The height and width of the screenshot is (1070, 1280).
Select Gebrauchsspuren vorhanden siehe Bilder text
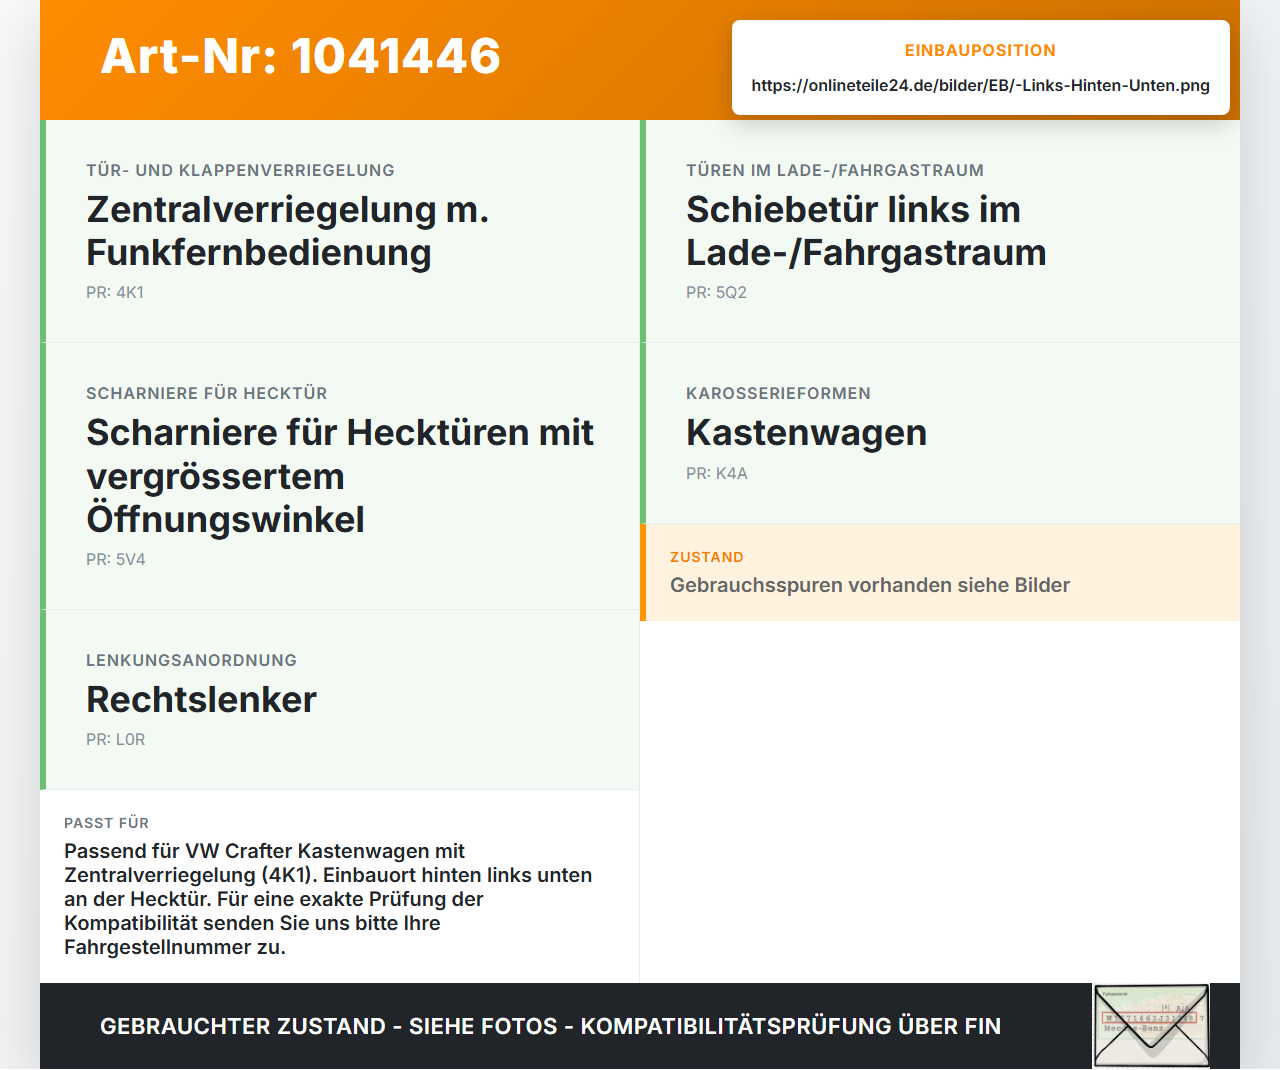click(870, 585)
